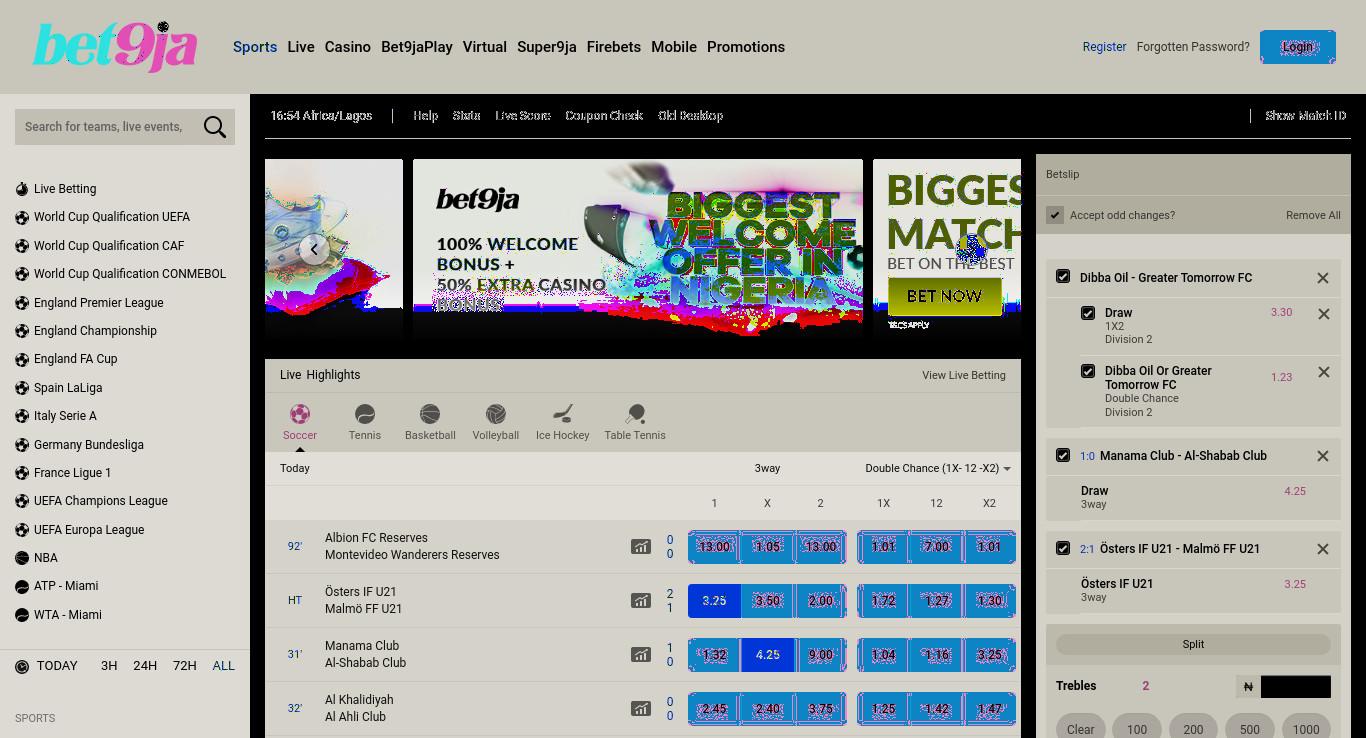Open Live Betting in sidebar
The width and height of the screenshot is (1366, 738).
[x=65, y=189]
